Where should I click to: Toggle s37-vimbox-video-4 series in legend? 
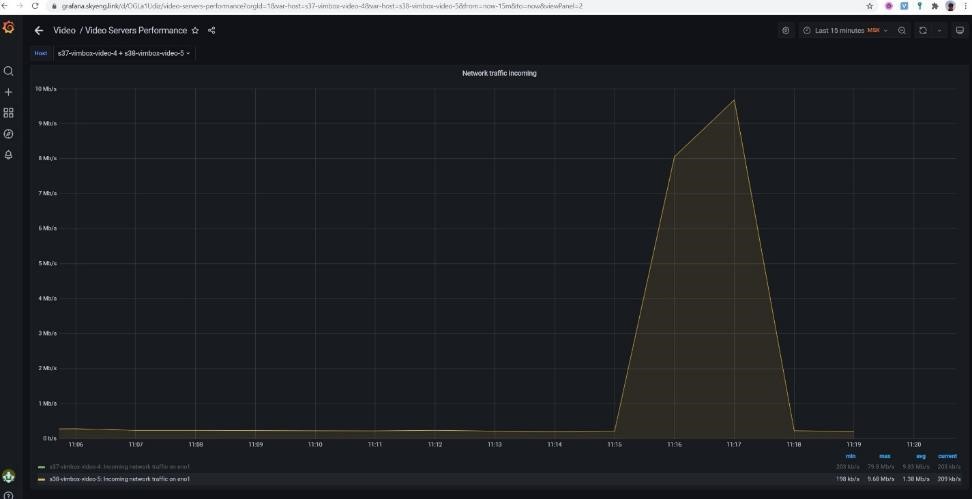pyautogui.click(x=120, y=467)
